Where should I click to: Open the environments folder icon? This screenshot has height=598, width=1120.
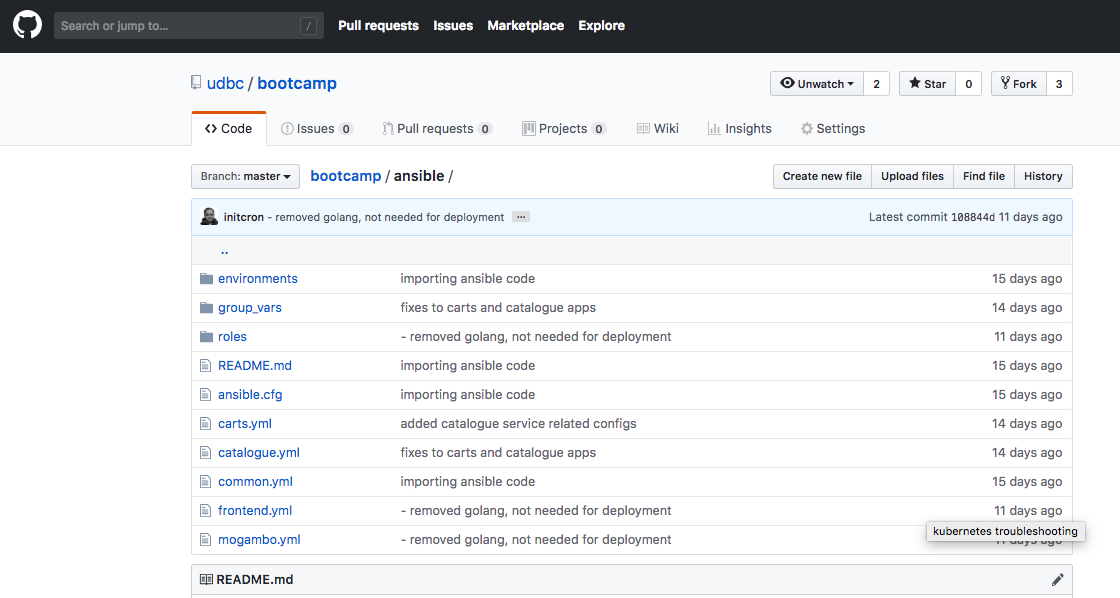pos(206,279)
